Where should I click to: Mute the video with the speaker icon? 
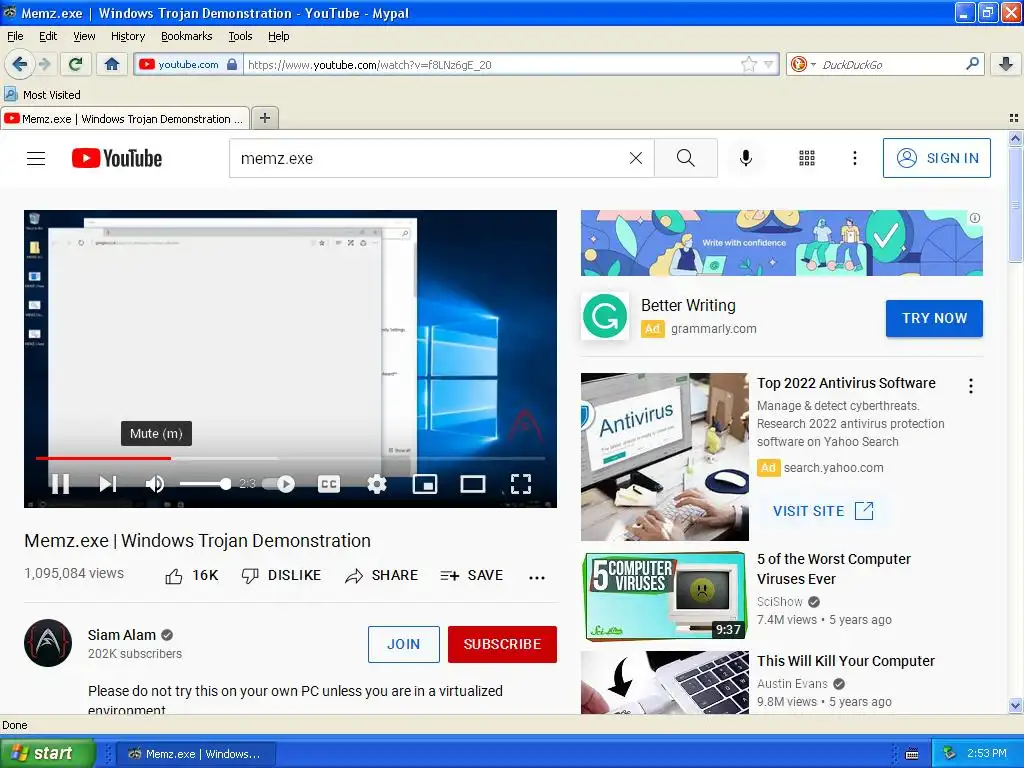pyautogui.click(x=155, y=484)
